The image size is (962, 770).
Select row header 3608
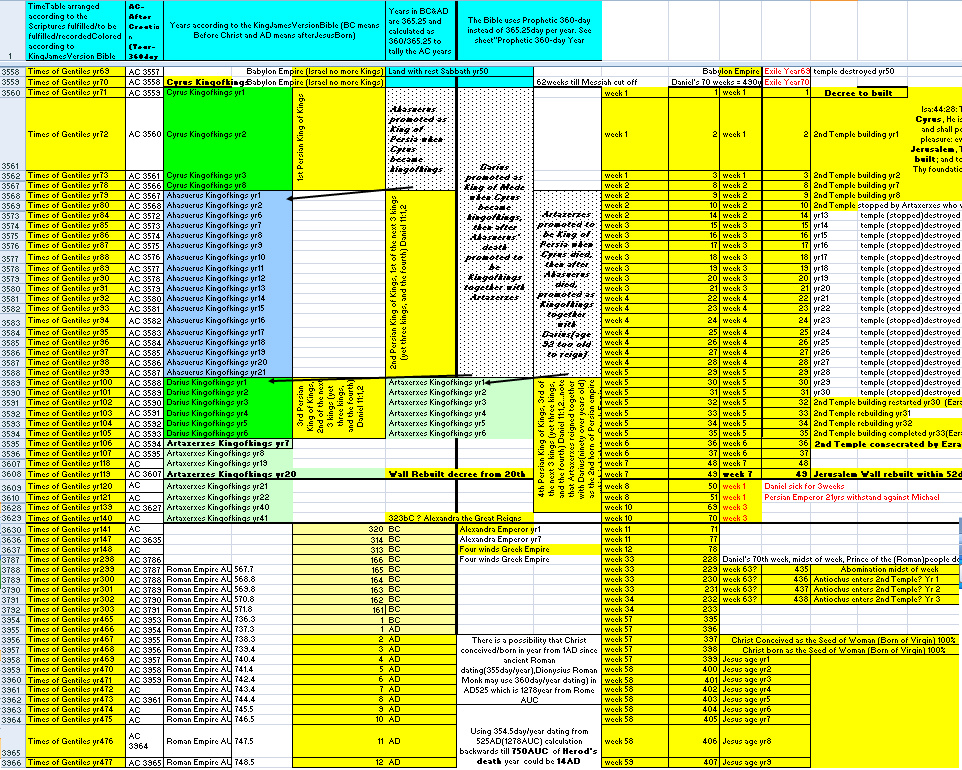pos(12,474)
